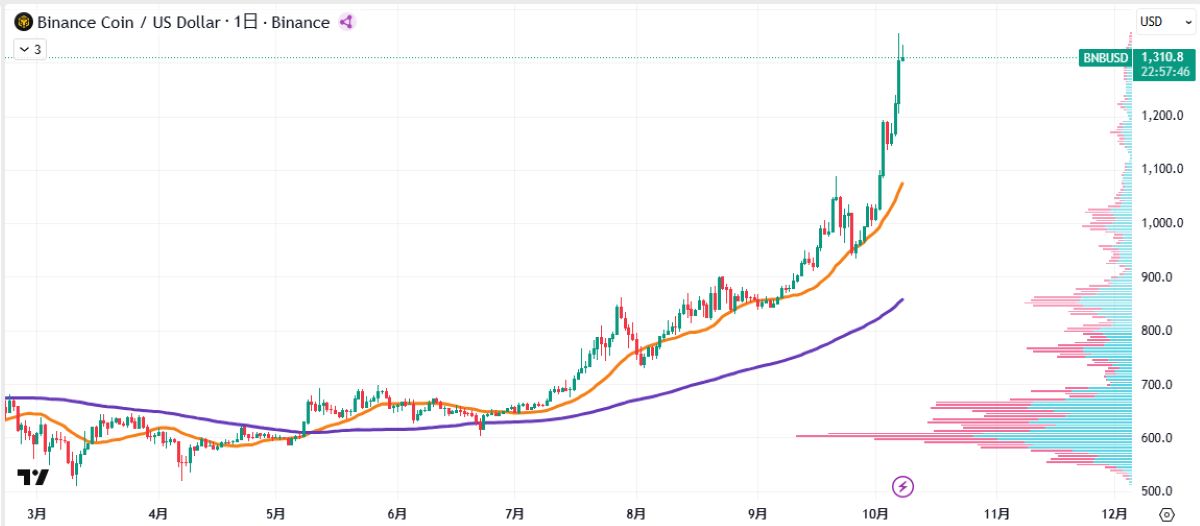Click the TradingView logo in the chart corner
Viewport: 1200px width, 526px height.
pyautogui.click(x=33, y=477)
